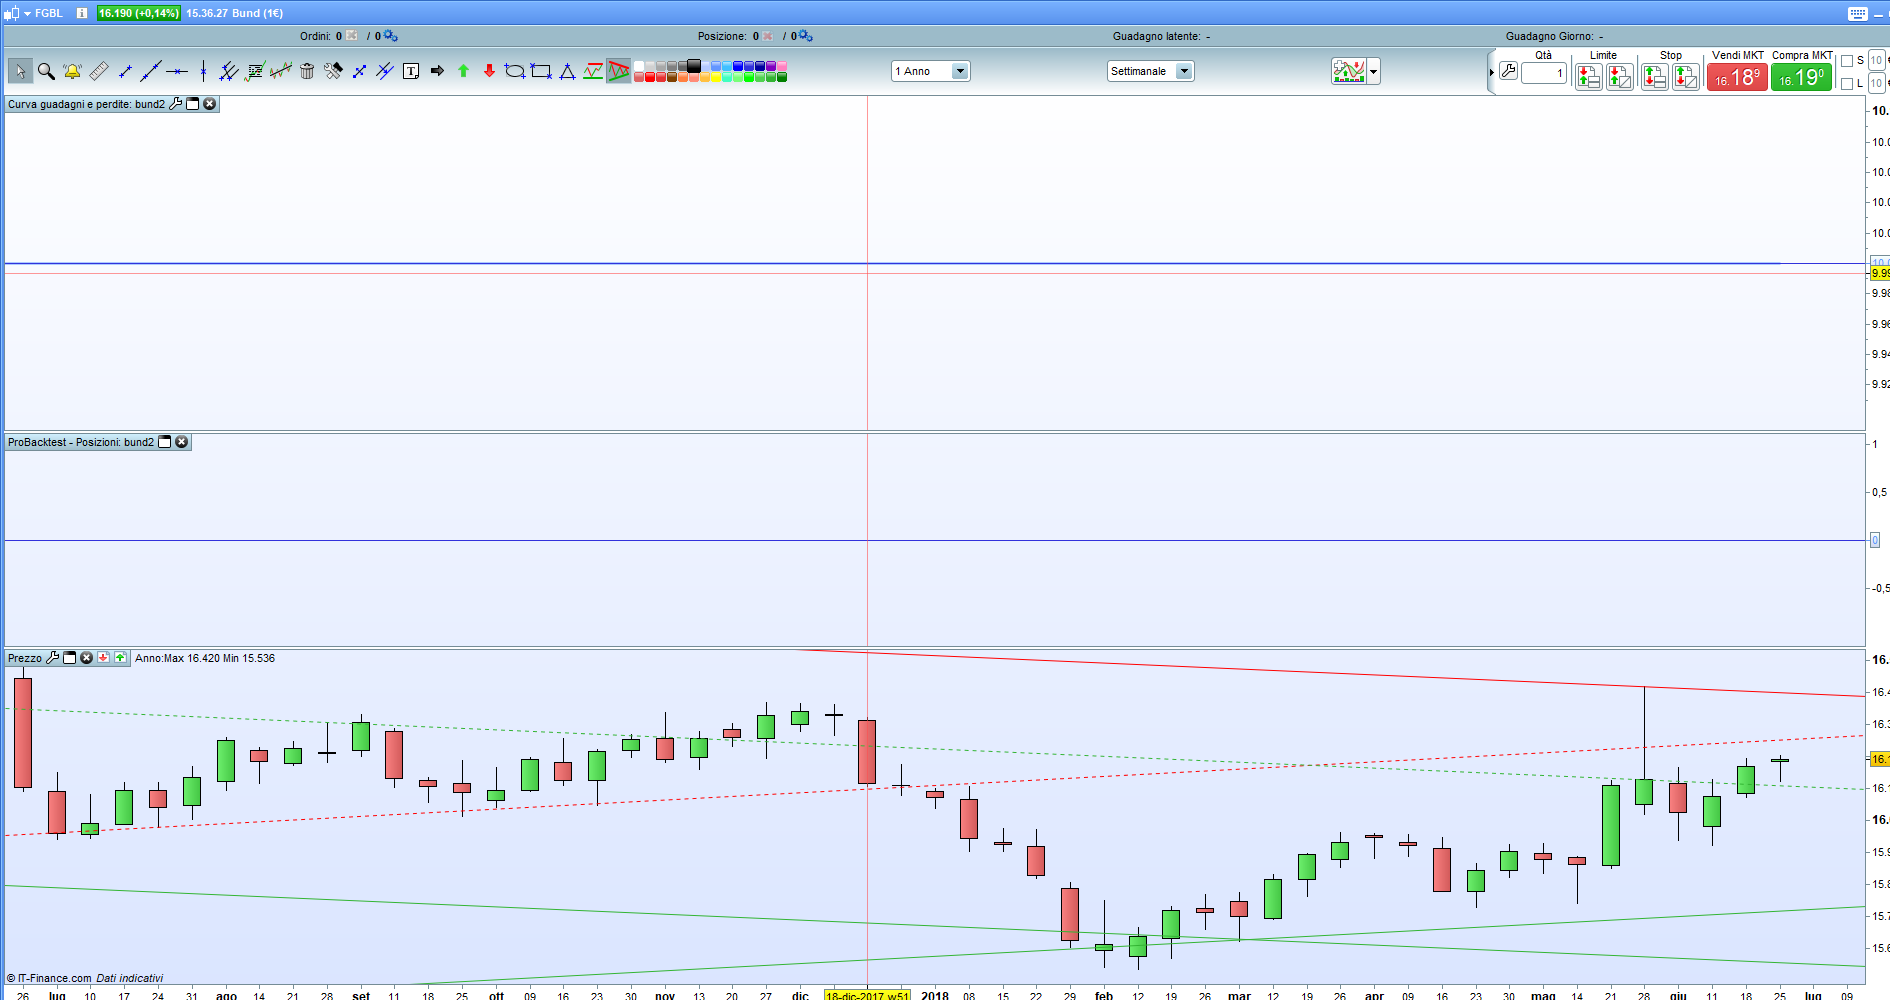Open the virtual keyboard icon in title bar
This screenshot has width=1890, height=1000.
1858,13
